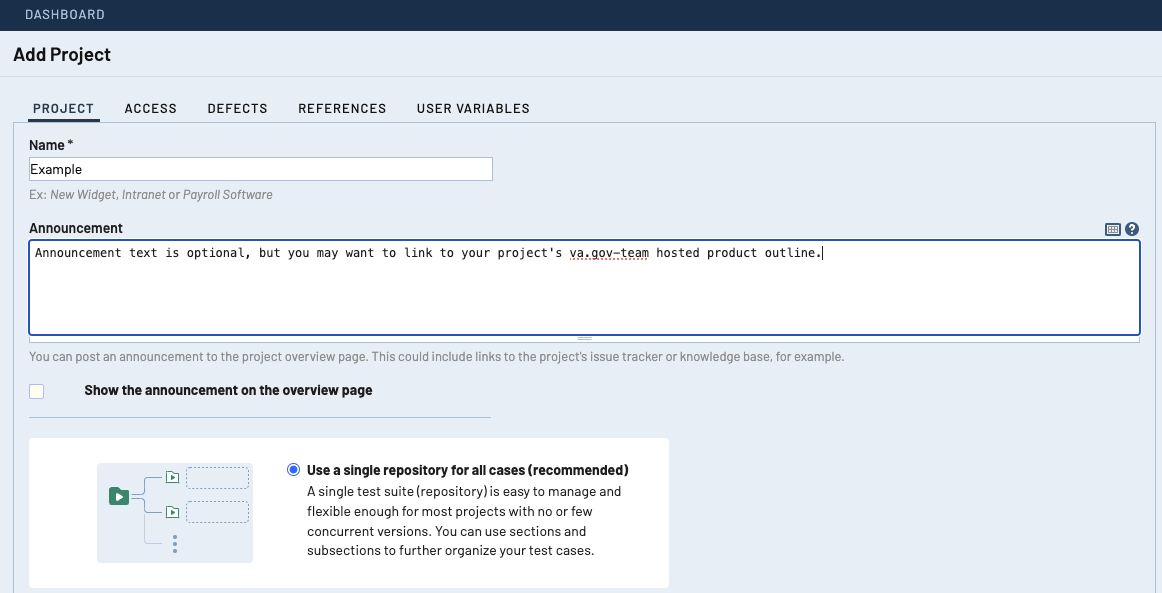Click the top test suite icon in the repository diagram
The height and width of the screenshot is (593, 1162).
pos(173,477)
